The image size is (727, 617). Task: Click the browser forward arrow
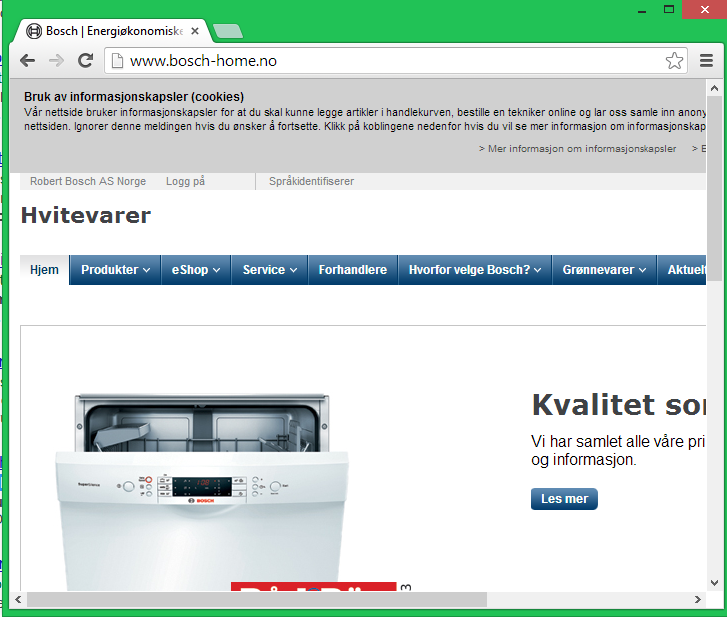click(x=57, y=60)
